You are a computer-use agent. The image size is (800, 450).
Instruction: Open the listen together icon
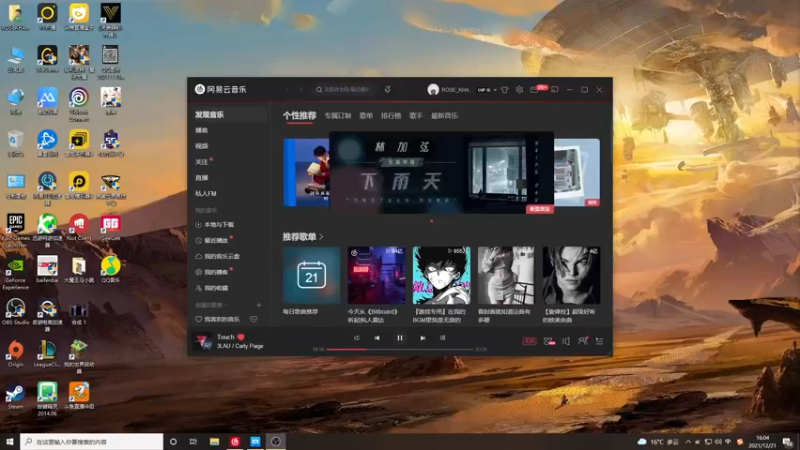click(583, 341)
